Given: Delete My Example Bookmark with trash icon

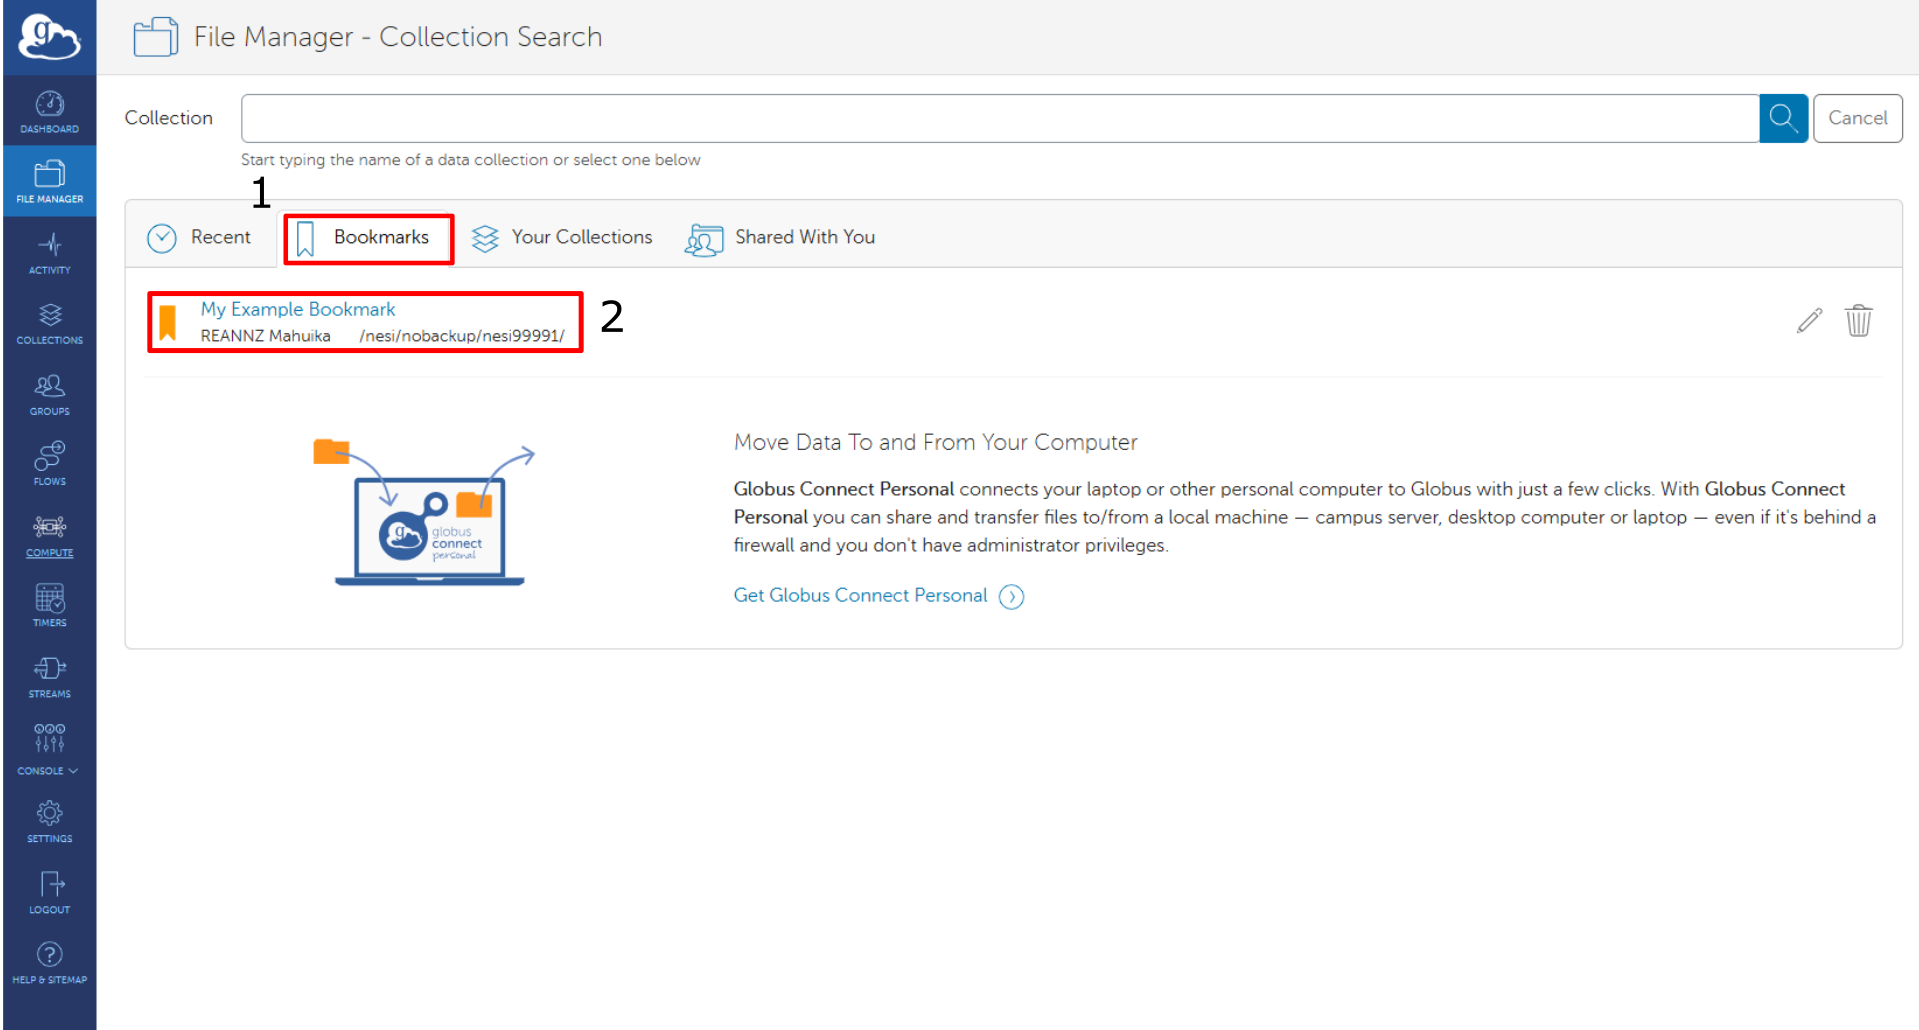Looking at the screenshot, I should point(1858,321).
